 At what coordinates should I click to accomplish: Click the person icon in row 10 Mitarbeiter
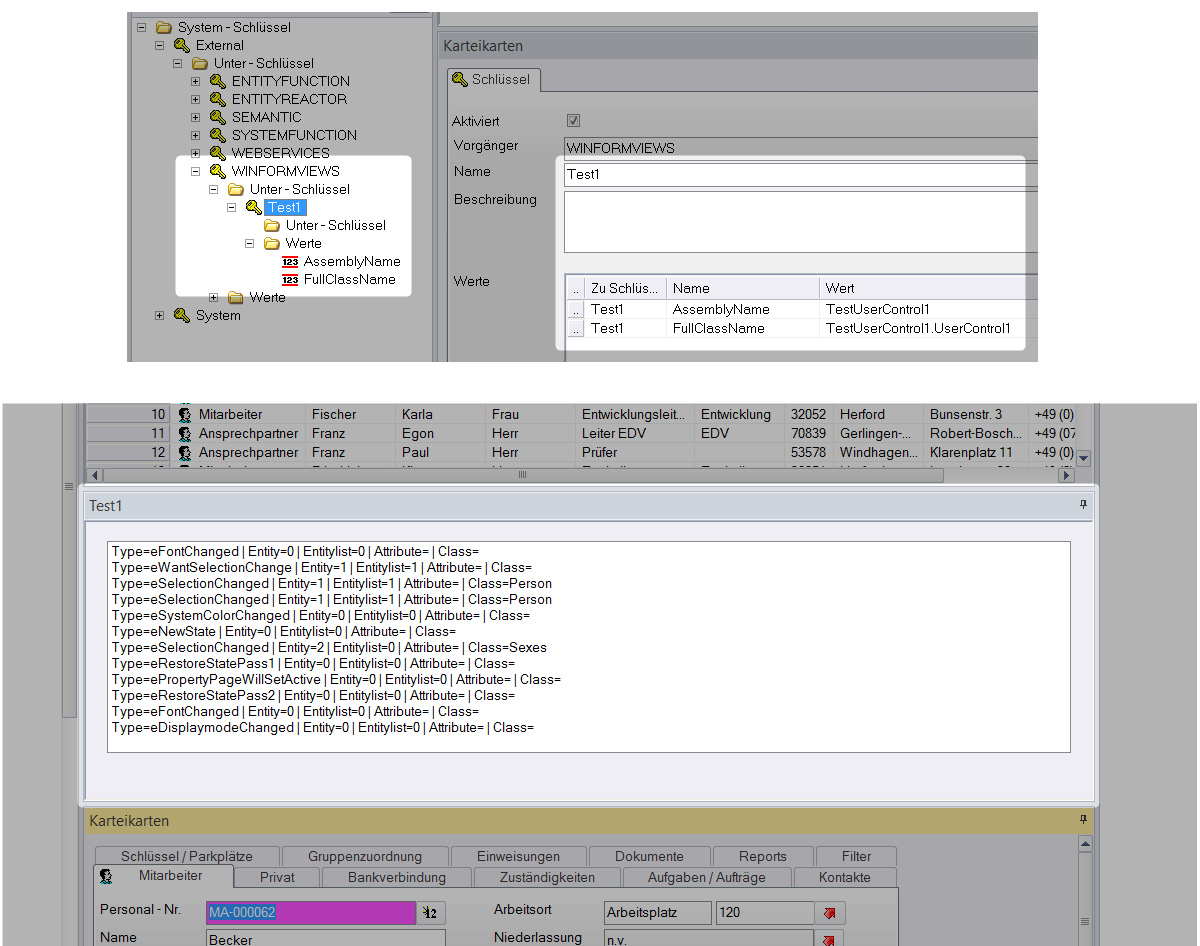pos(185,414)
